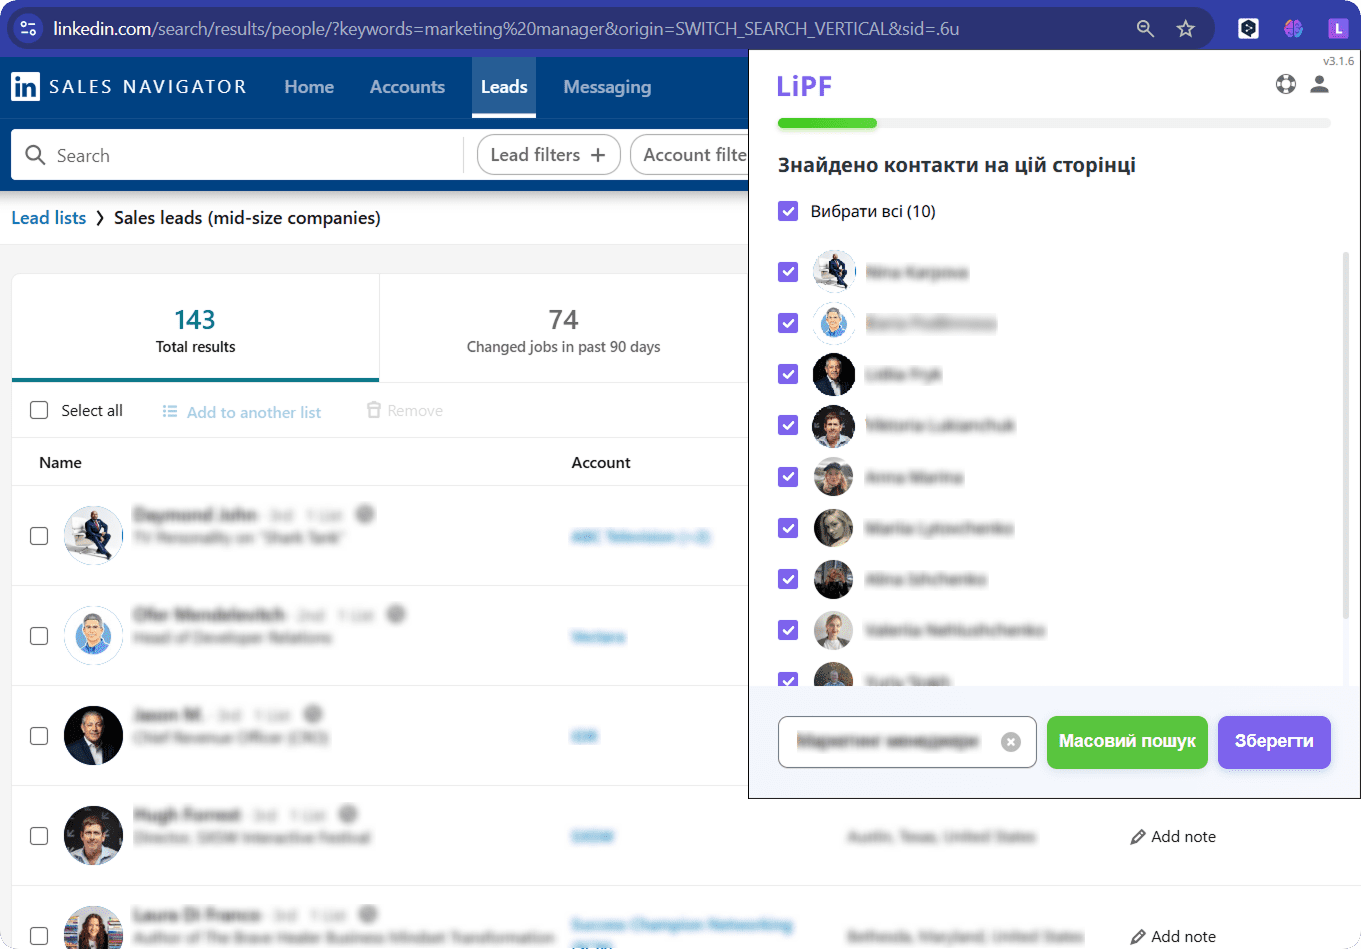Click Valeriia Nehlushchenko's avatar in LiPF panel
This screenshot has width=1361, height=949.
click(x=833, y=630)
